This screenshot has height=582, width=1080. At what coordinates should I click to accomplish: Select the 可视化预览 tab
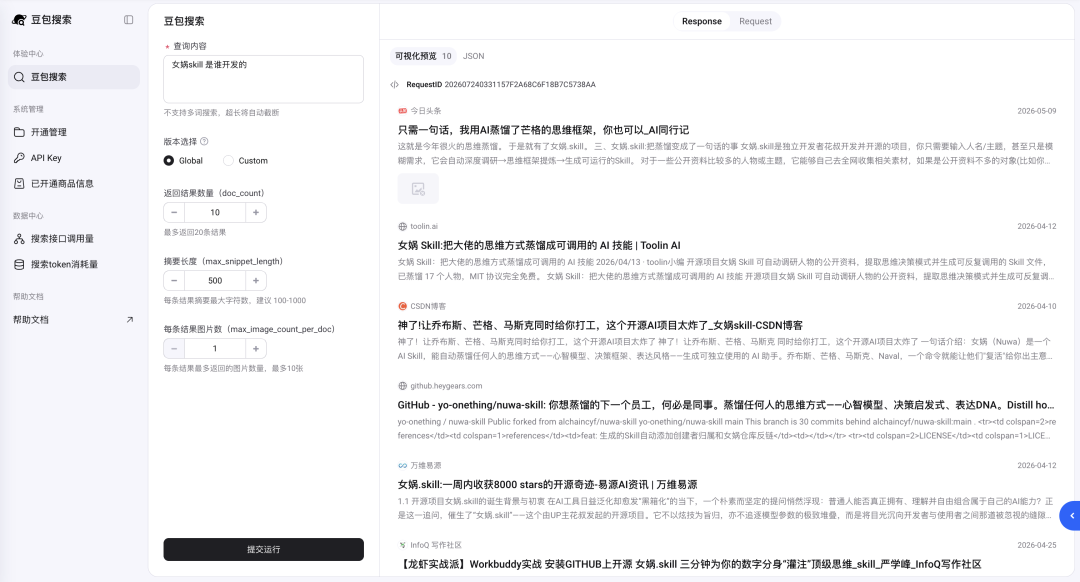pyautogui.click(x=423, y=56)
